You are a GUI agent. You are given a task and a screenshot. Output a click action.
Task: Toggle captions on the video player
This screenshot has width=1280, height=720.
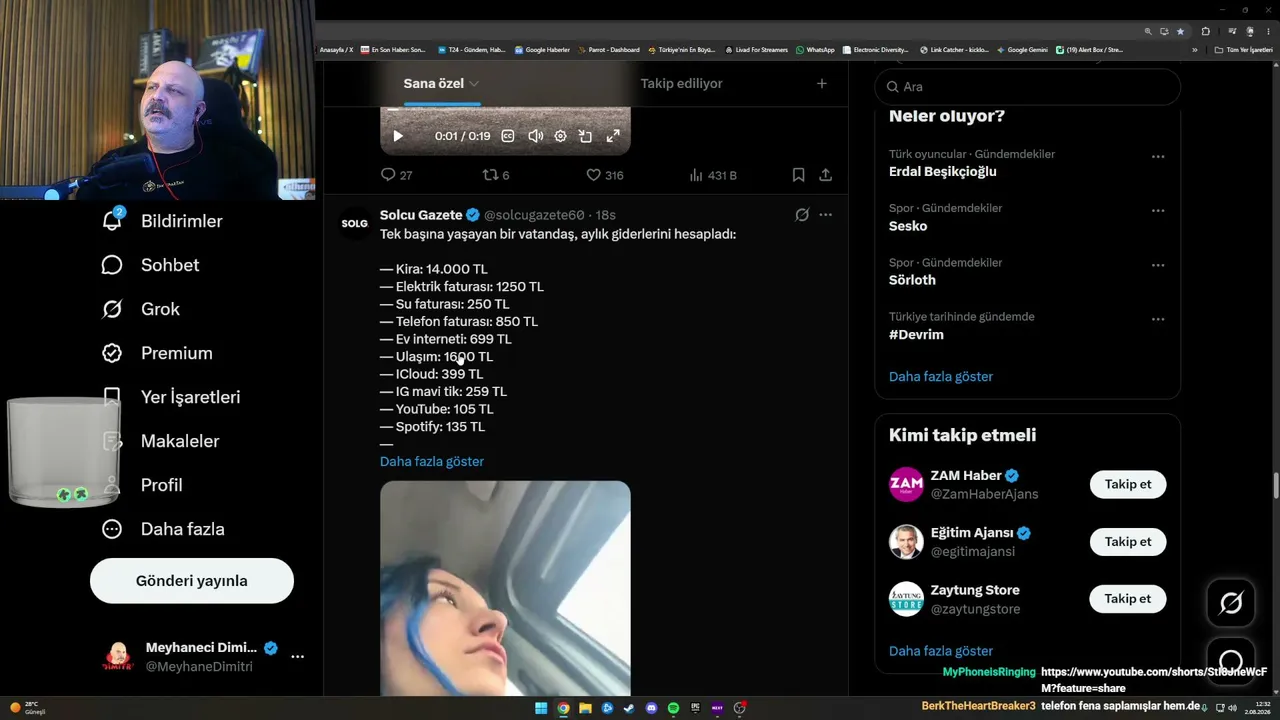pos(507,136)
